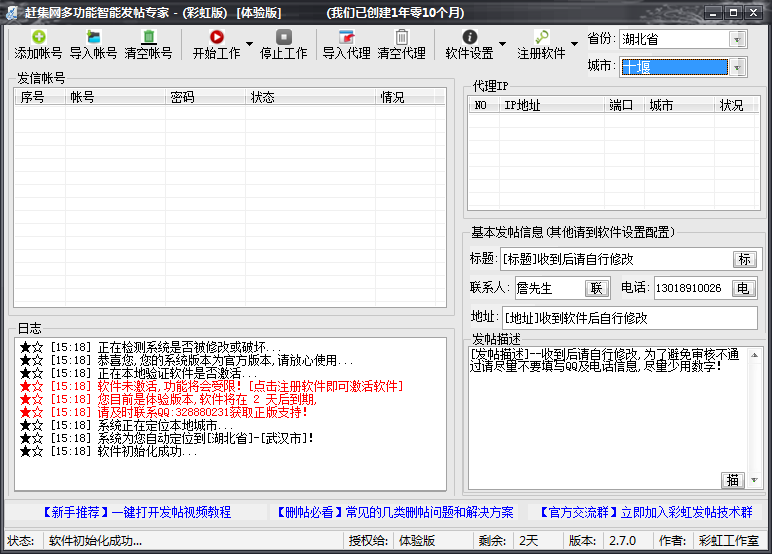This screenshot has width=772, height=554.
Task: Open the 省份 province dropdown
Action: [738, 39]
